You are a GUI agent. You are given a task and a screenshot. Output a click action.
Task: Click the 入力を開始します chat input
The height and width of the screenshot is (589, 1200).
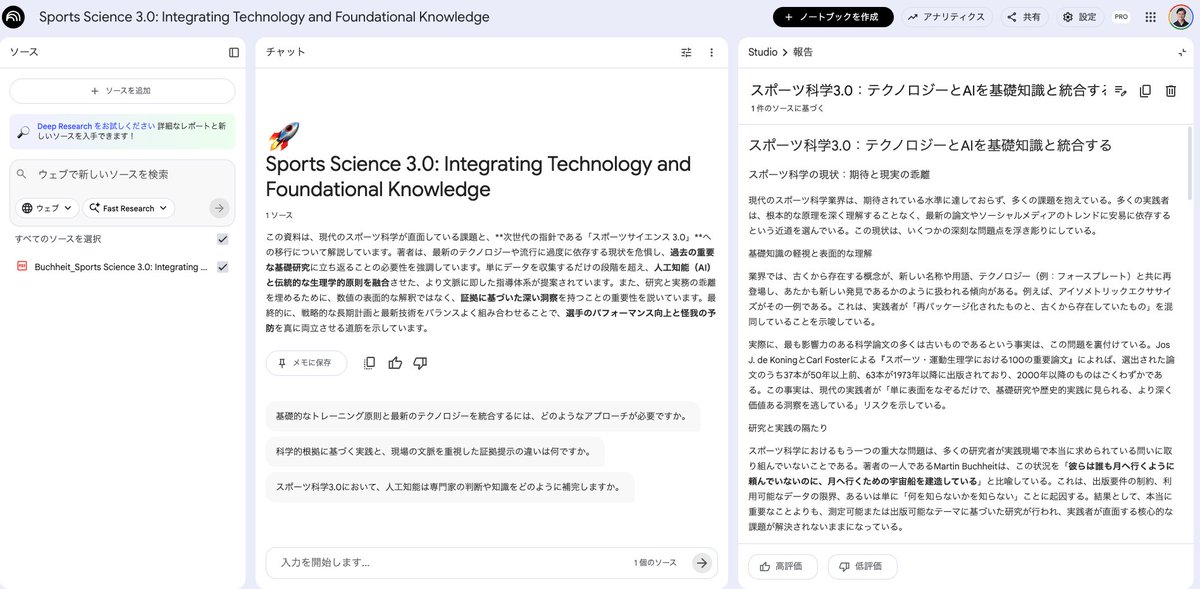pos(450,563)
